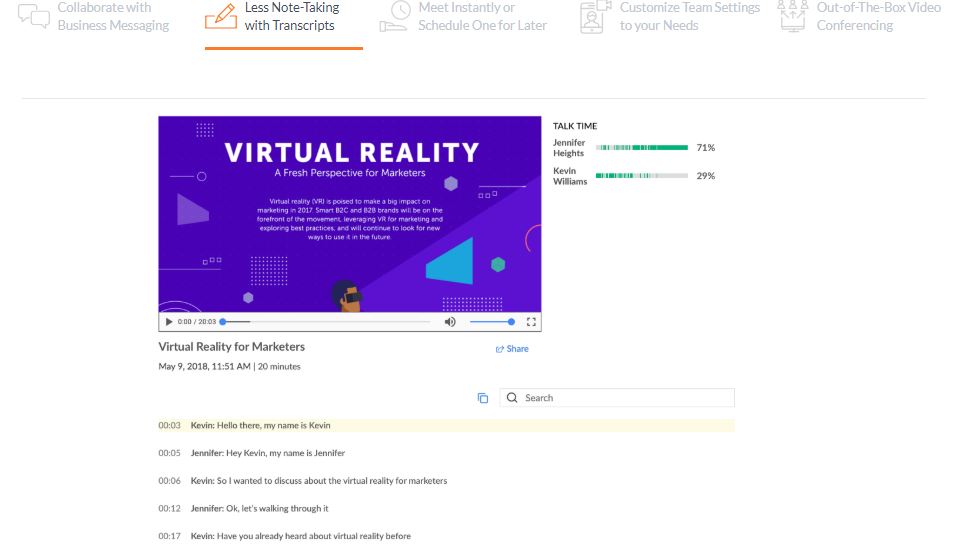Switch to Customize Team Settings tab

point(670,17)
